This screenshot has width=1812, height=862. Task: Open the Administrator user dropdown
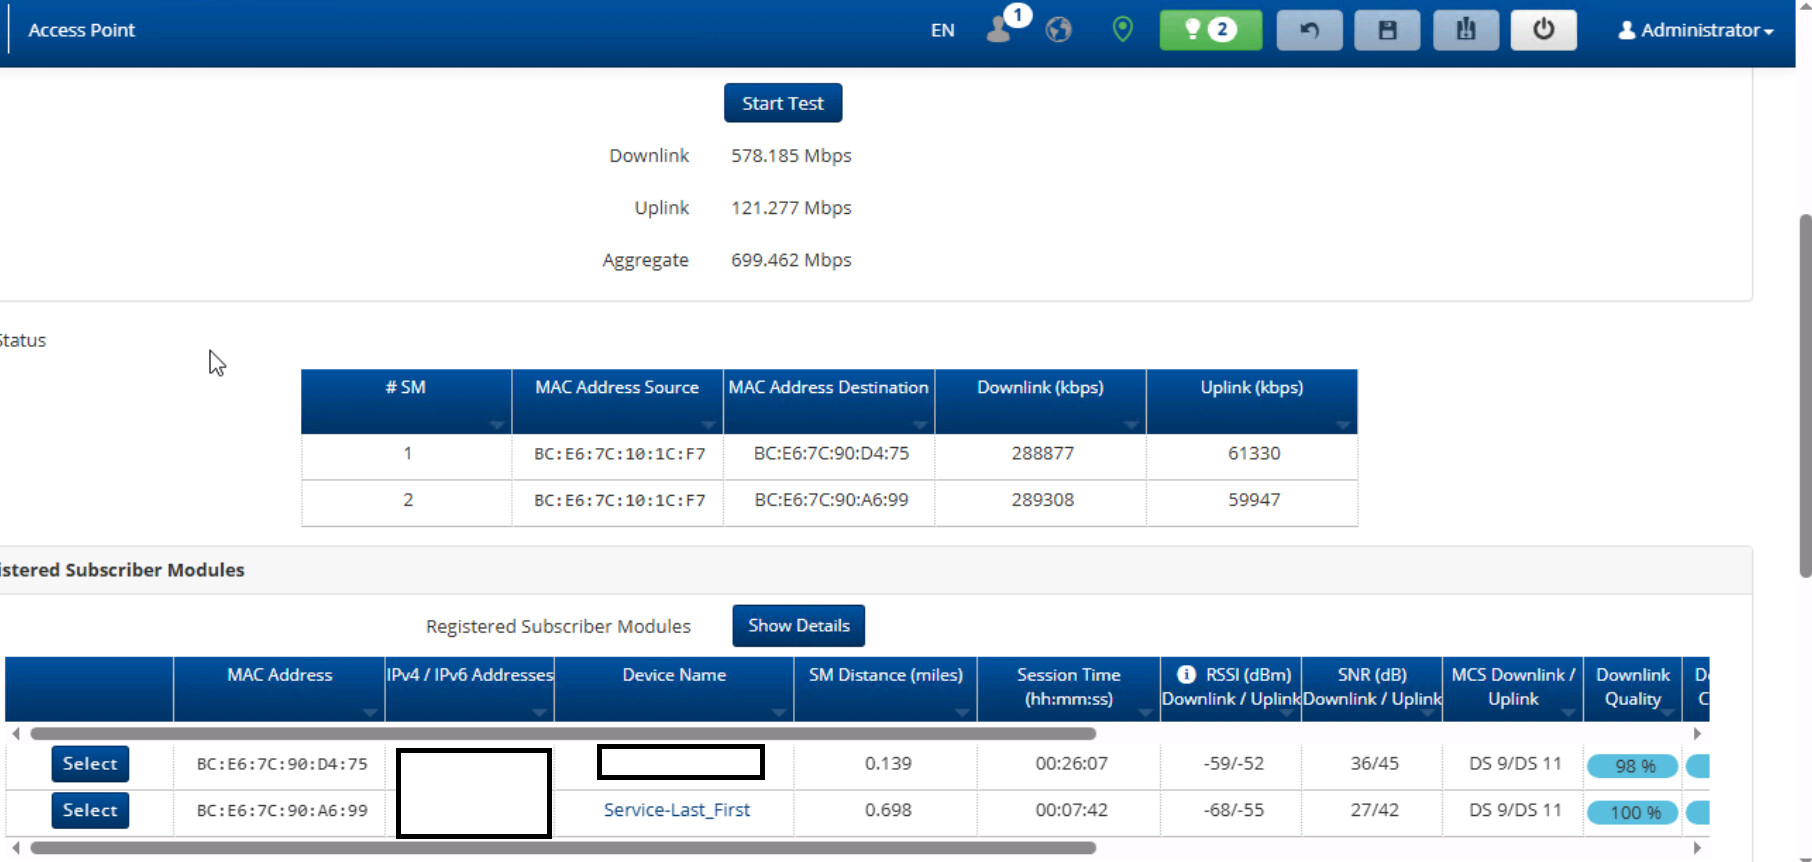point(1695,30)
